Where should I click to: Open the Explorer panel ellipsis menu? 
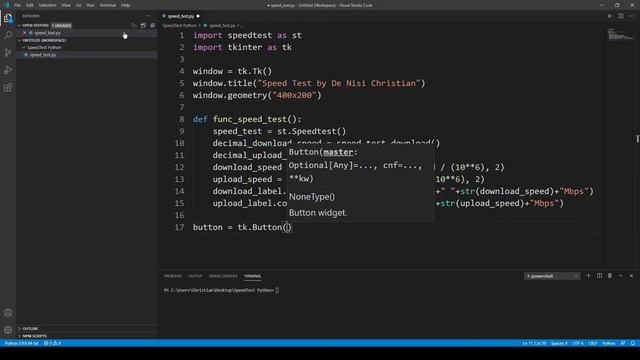(x=148, y=16)
